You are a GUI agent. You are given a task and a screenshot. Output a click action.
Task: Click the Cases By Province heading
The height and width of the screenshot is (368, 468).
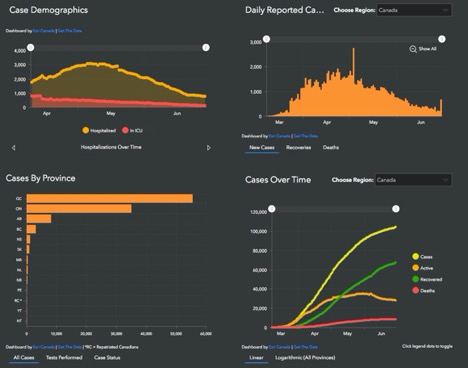click(x=40, y=178)
